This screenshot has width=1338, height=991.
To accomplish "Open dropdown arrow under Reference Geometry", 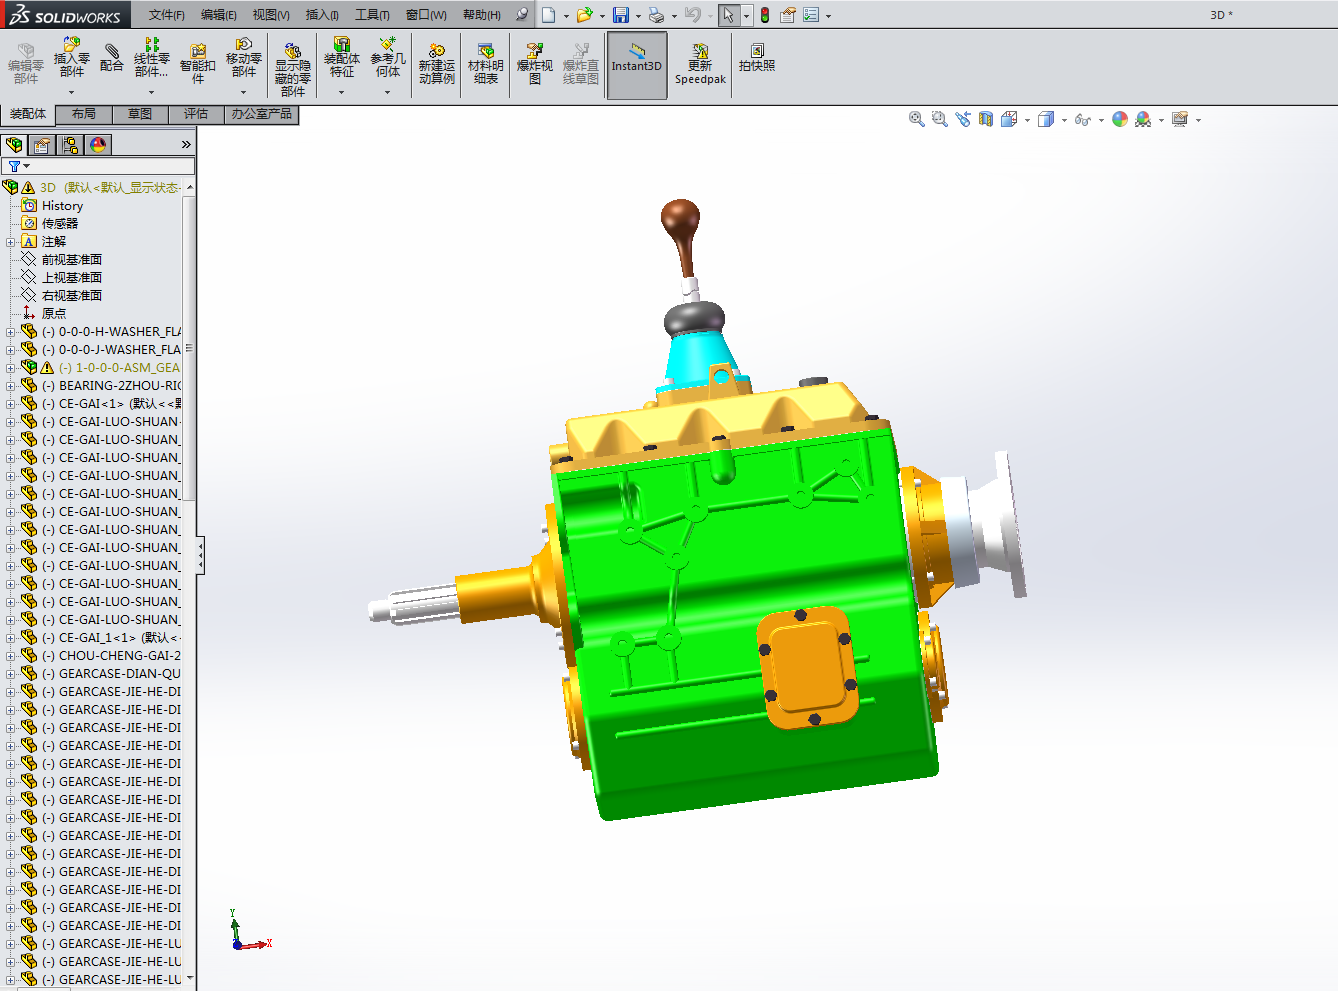I will tap(388, 92).
